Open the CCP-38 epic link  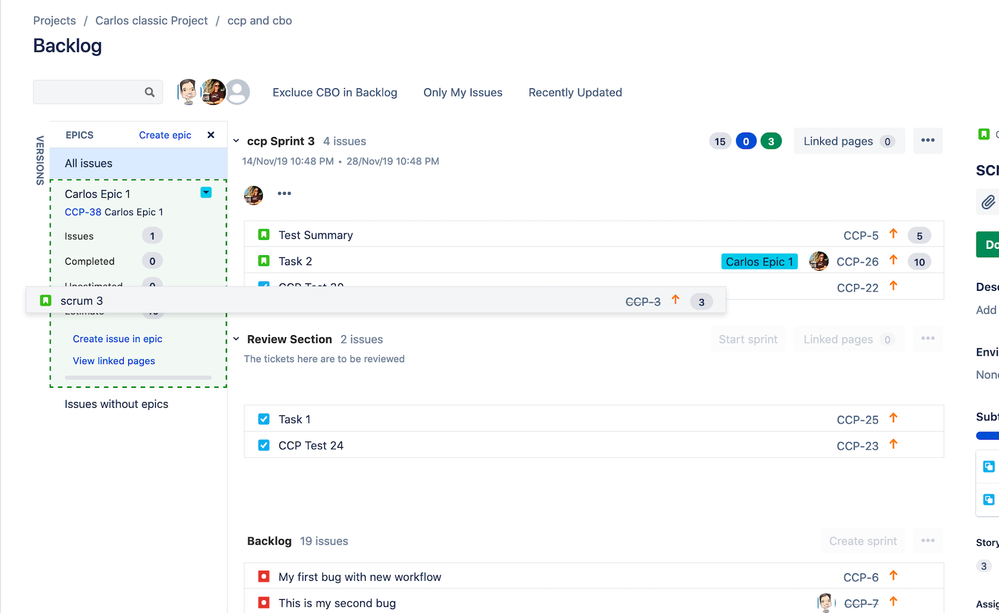[83, 212]
